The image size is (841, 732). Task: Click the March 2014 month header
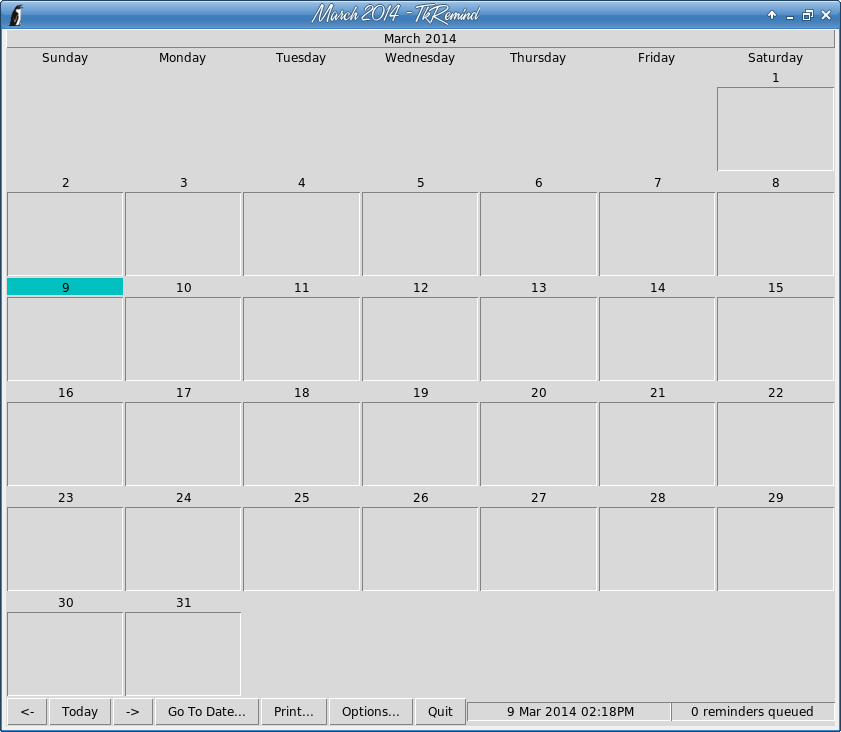pos(420,39)
